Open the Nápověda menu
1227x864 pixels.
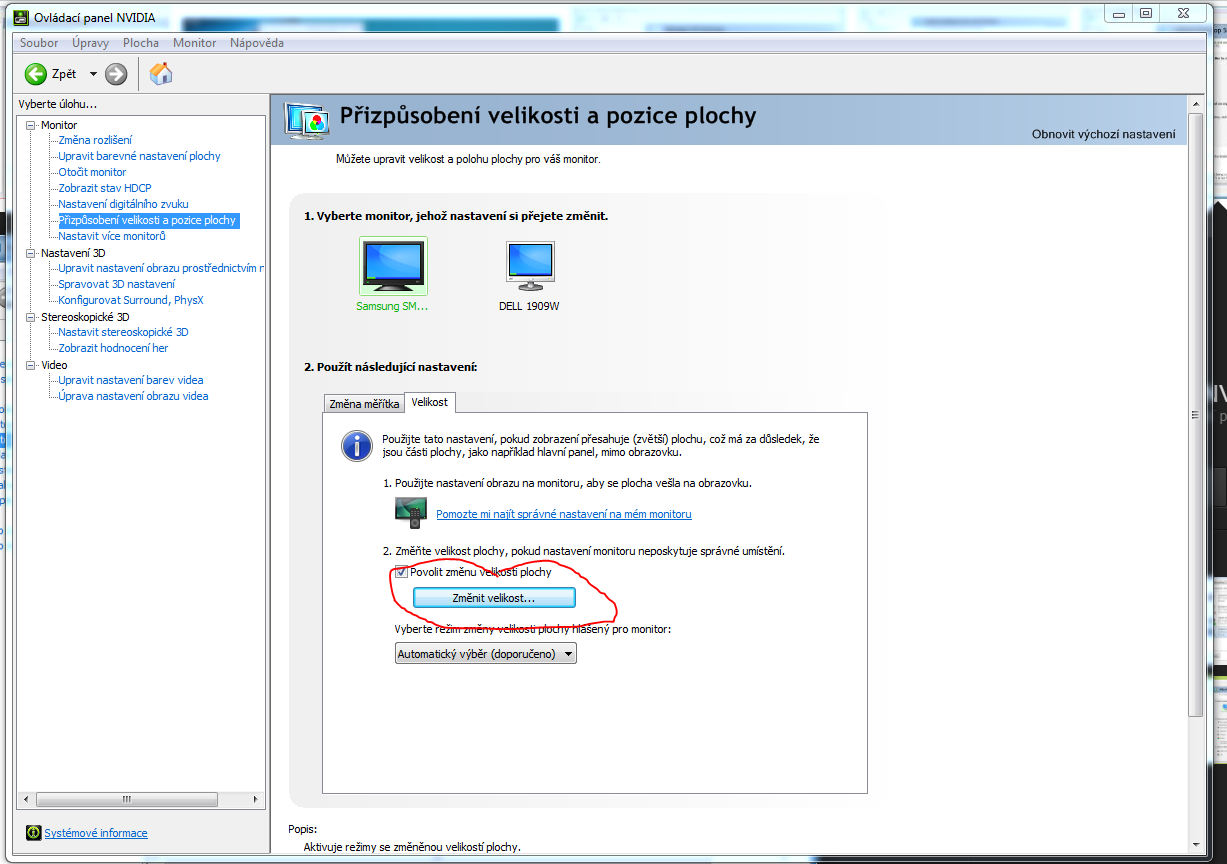tap(256, 43)
